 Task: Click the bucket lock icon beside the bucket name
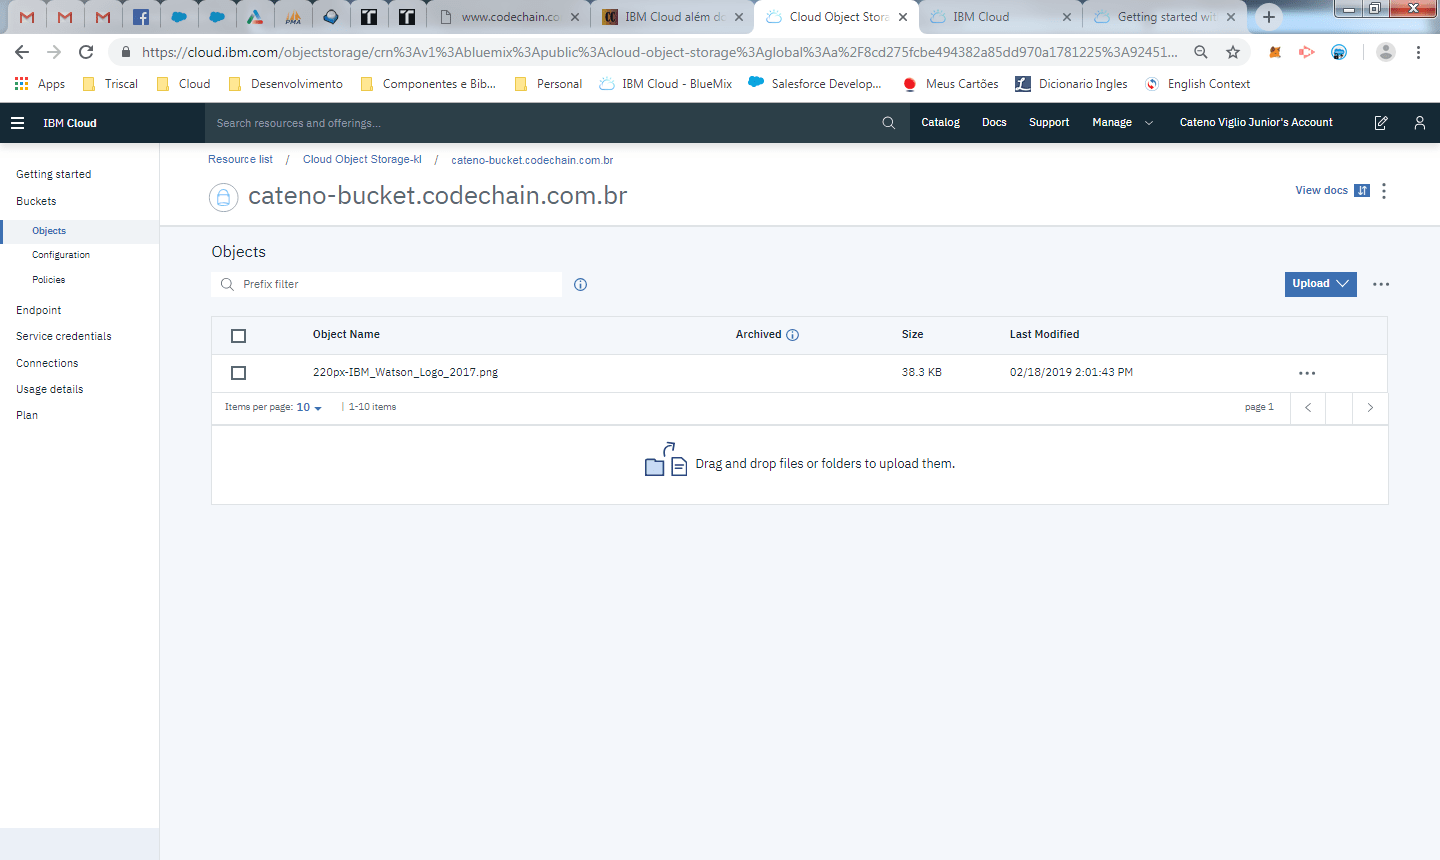coord(223,197)
